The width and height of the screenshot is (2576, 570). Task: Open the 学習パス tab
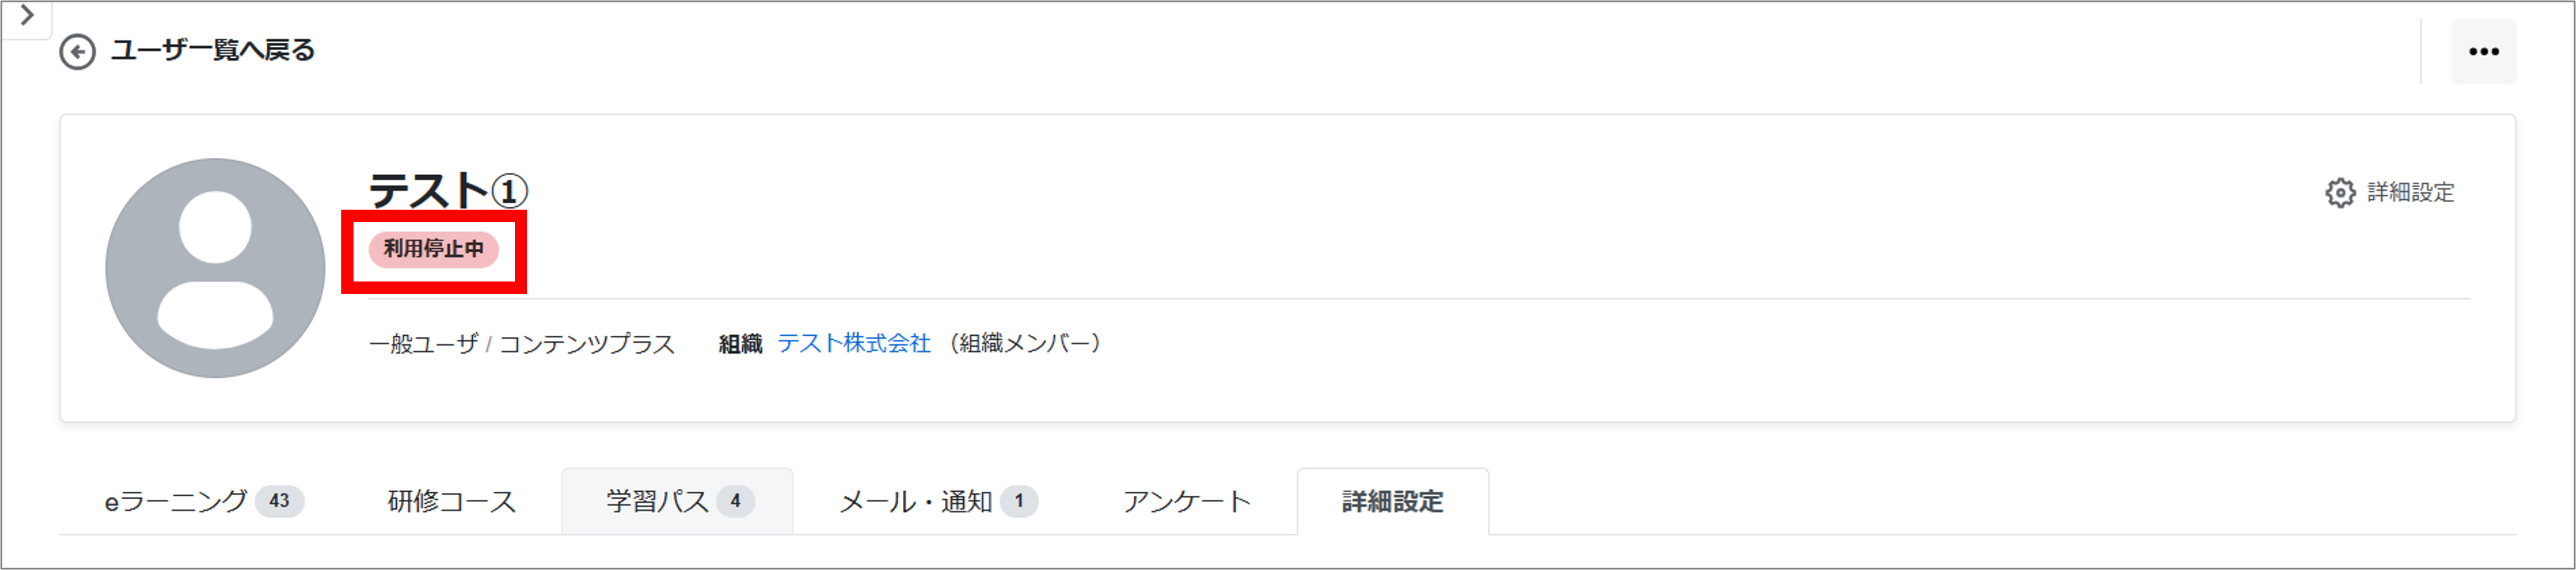657,501
